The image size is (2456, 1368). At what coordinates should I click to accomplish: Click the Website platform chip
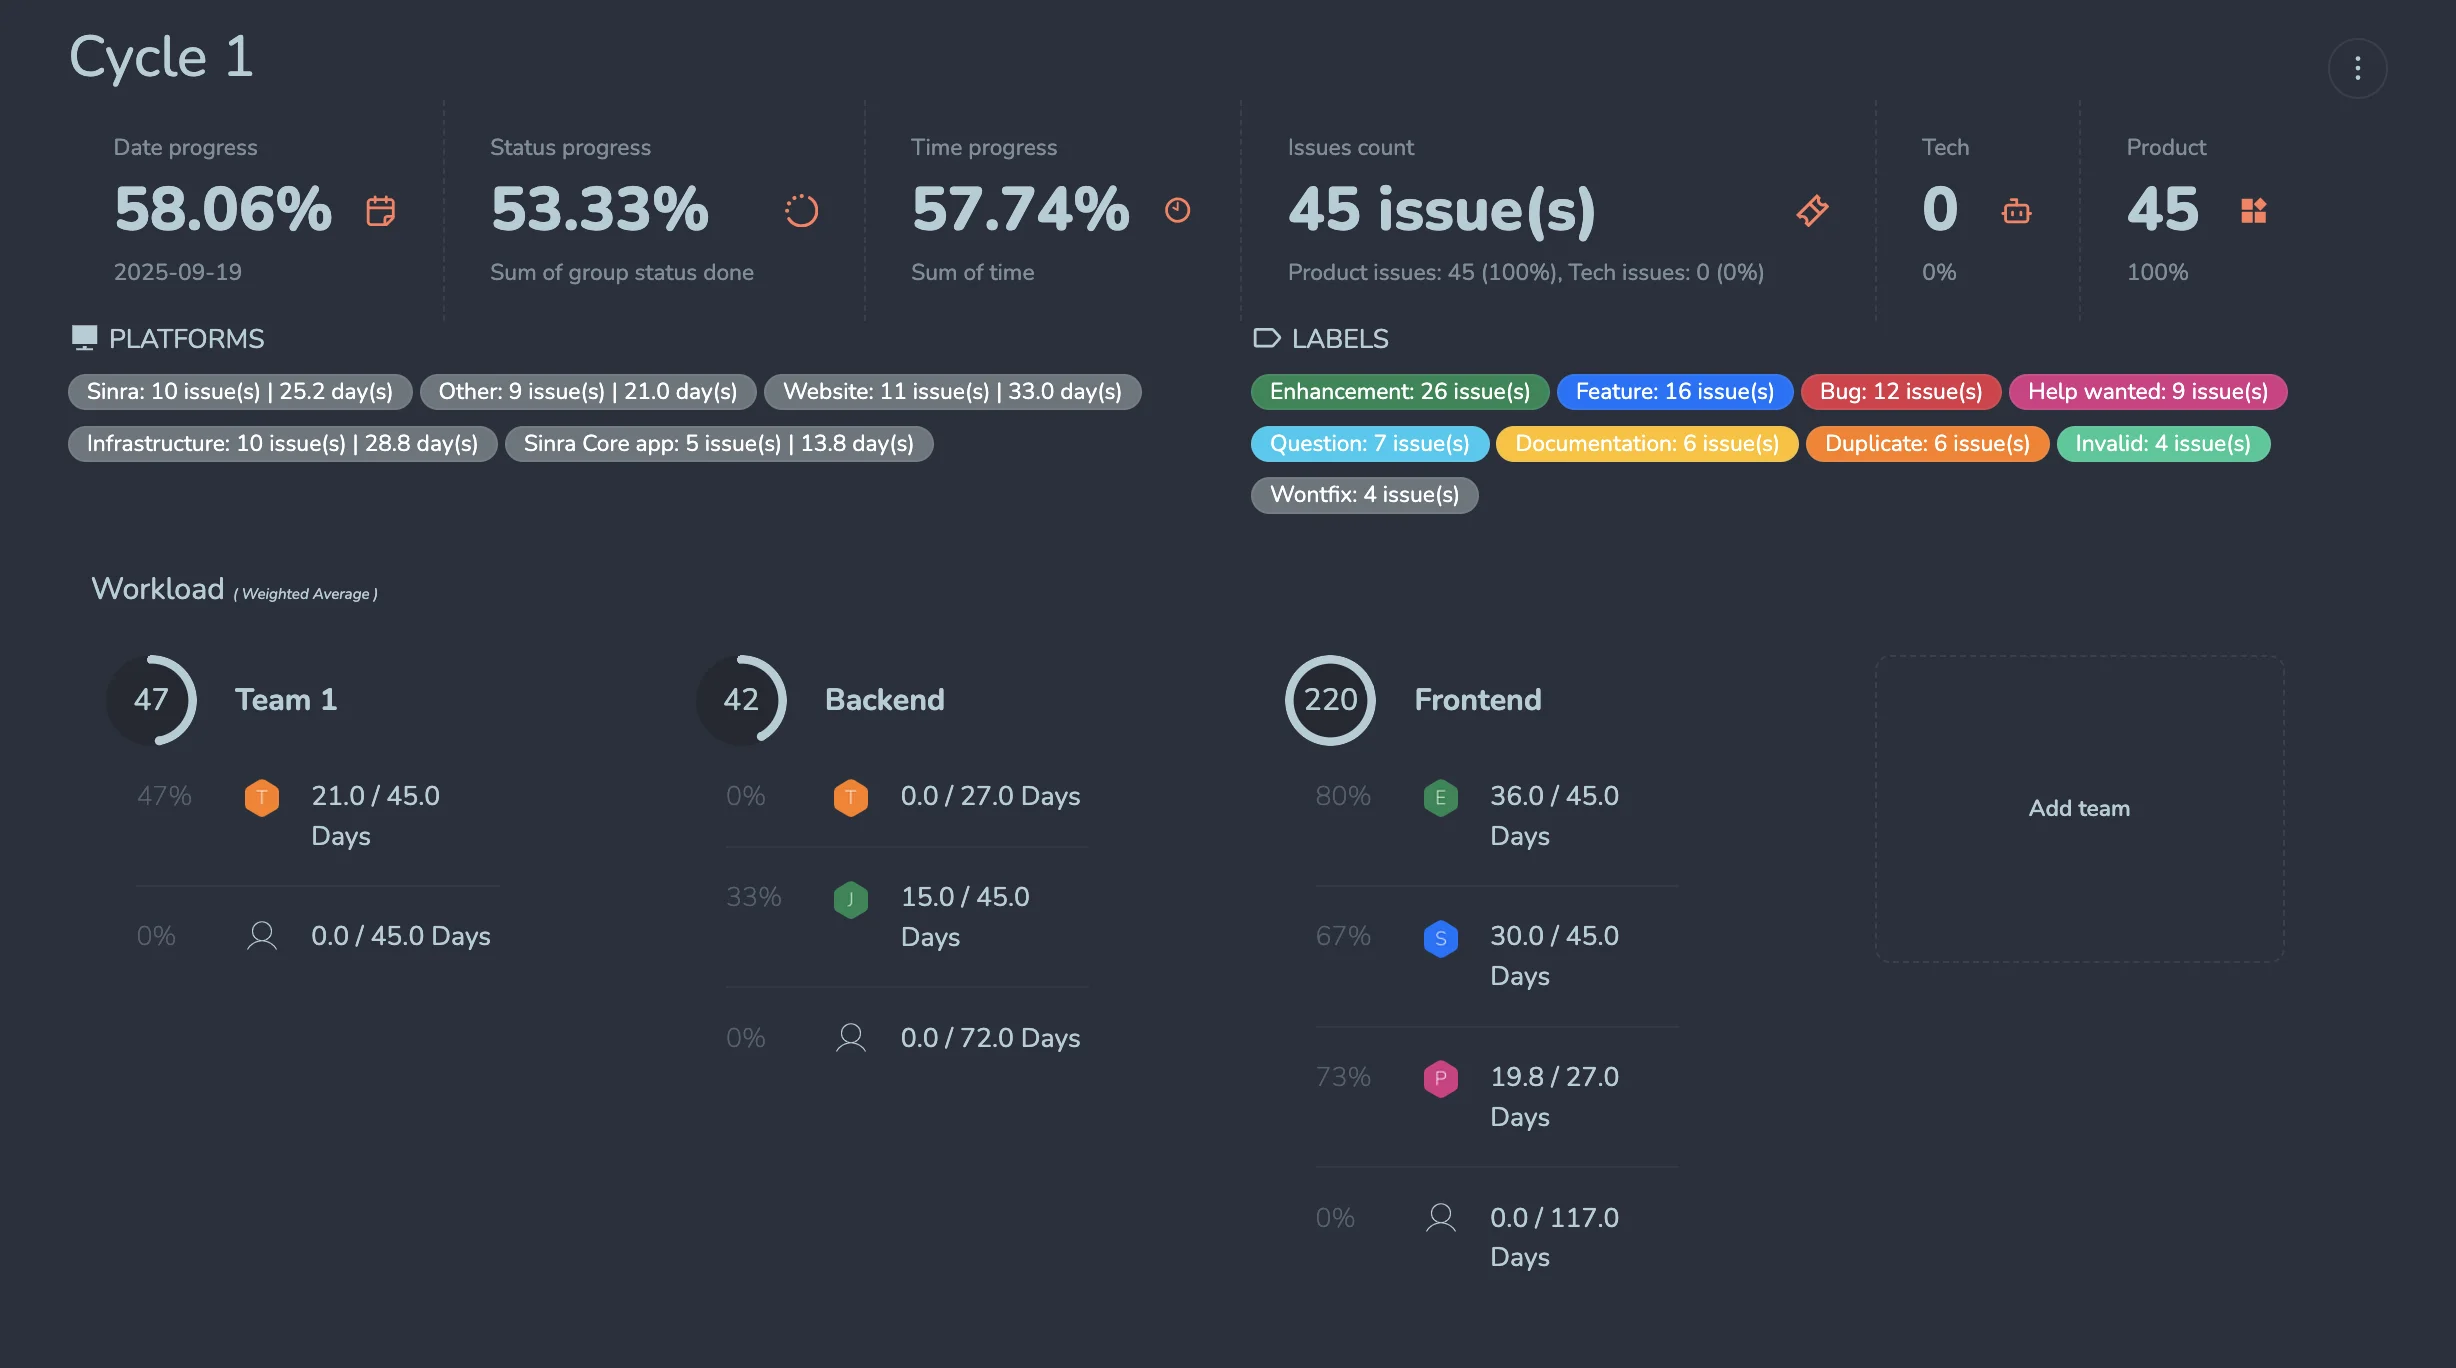pos(952,392)
